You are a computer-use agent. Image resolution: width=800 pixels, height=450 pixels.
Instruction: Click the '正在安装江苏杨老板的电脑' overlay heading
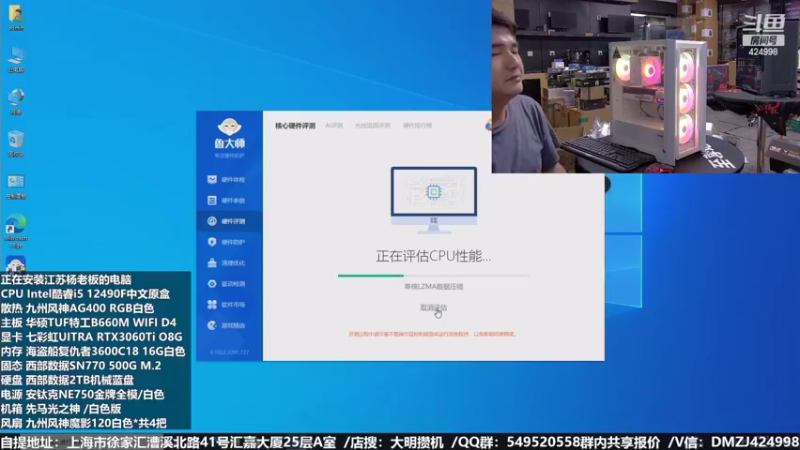click(x=66, y=280)
